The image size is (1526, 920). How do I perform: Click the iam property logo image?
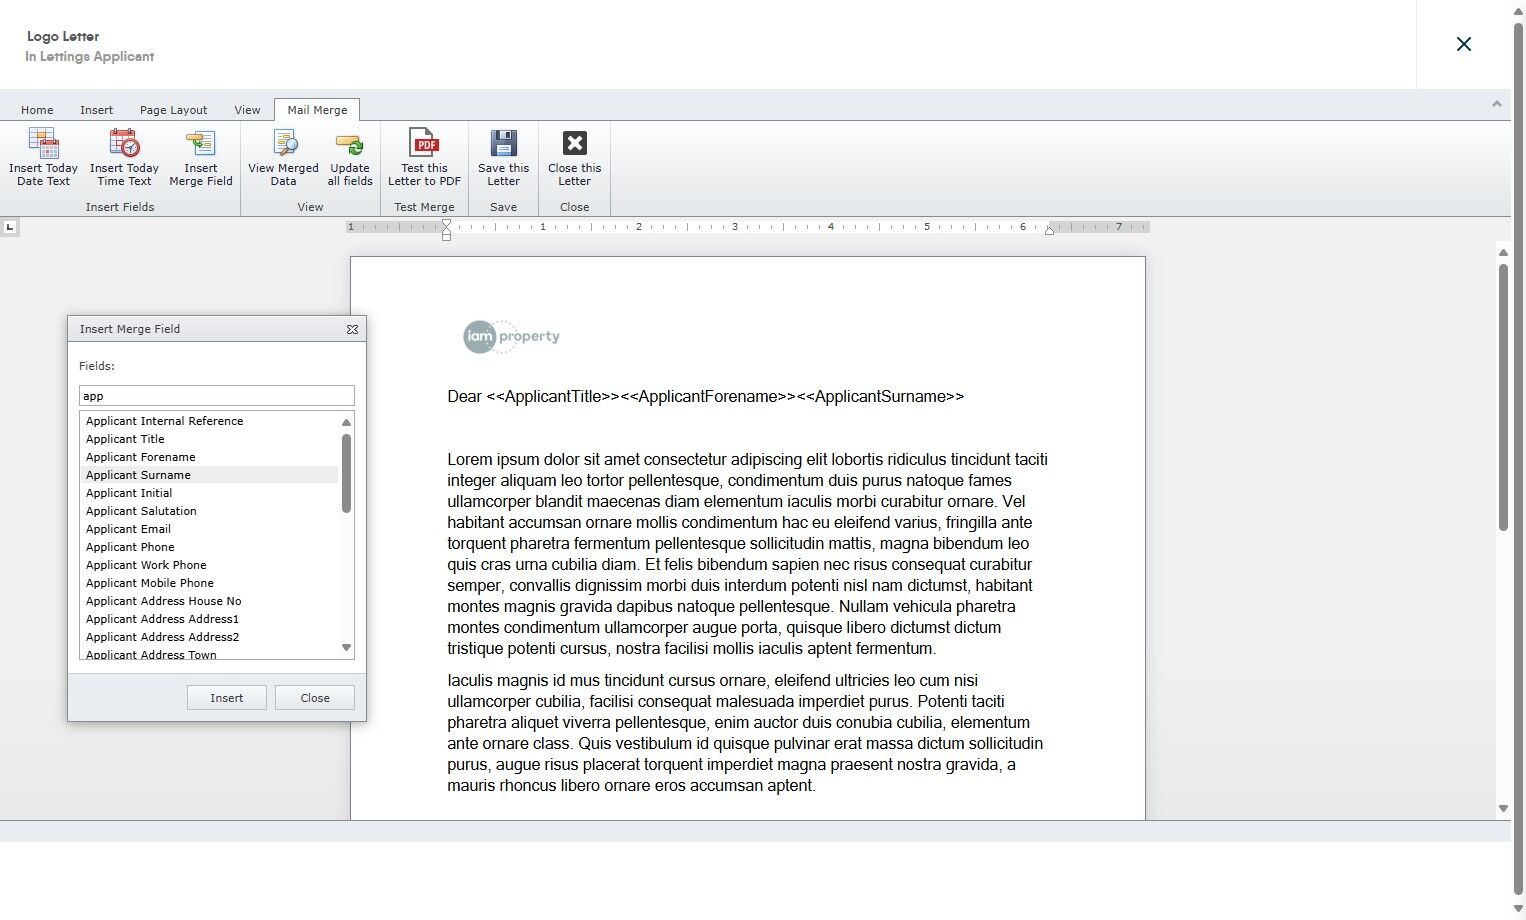pyautogui.click(x=511, y=337)
